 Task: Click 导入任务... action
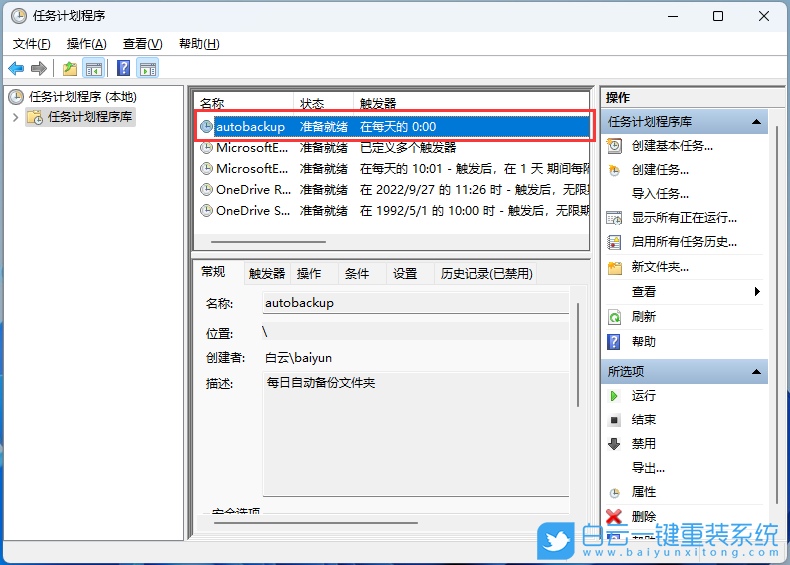click(x=660, y=194)
